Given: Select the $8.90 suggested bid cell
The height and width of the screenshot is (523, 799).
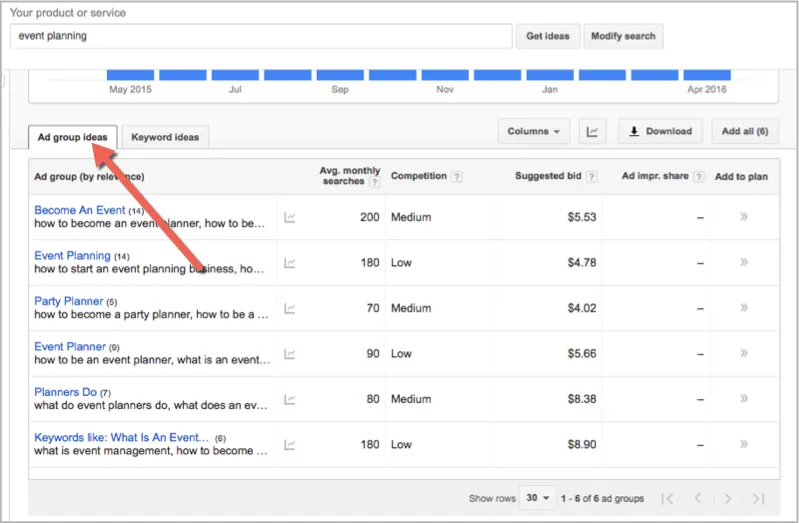Looking at the screenshot, I should [x=582, y=444].
